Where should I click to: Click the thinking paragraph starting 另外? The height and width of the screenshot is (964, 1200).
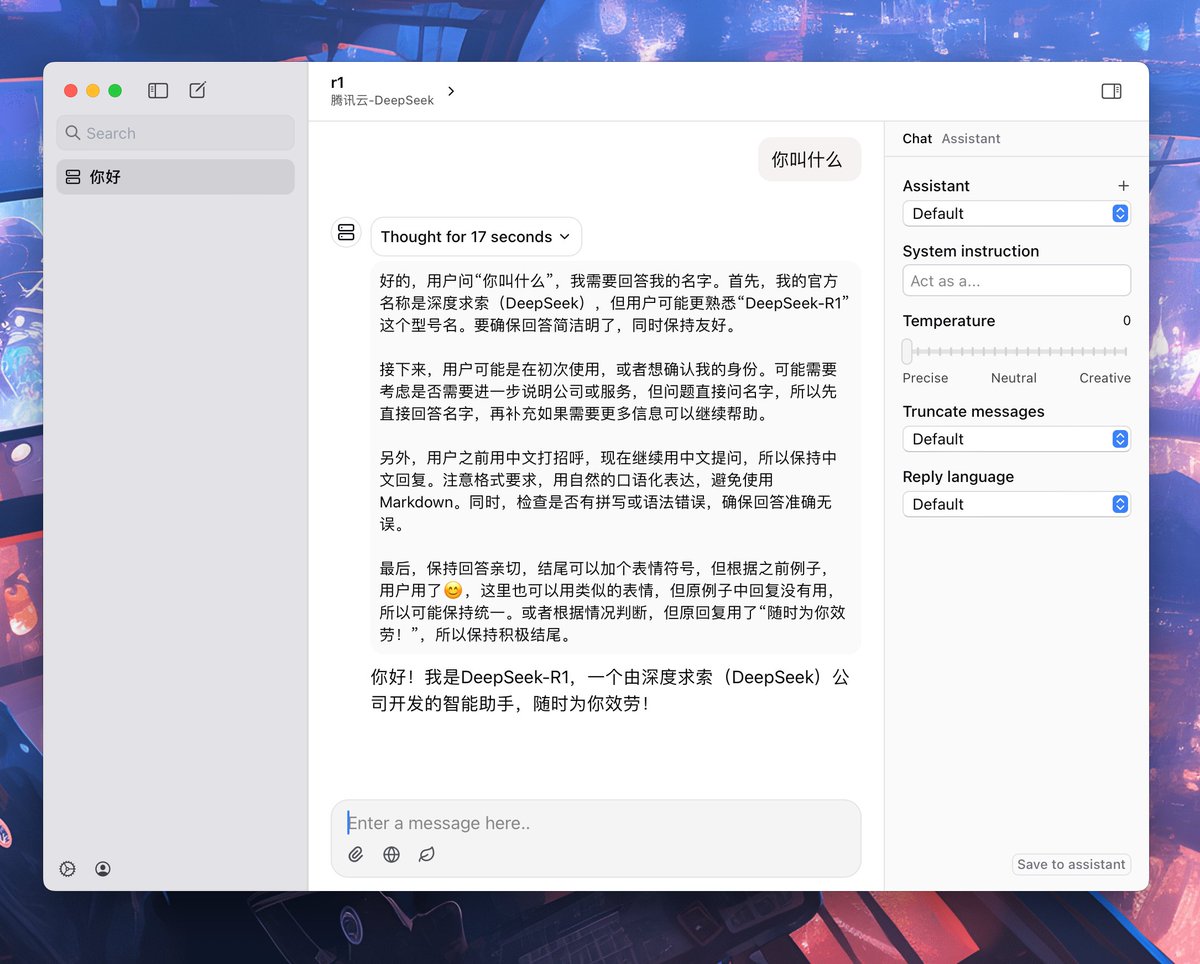point(608,491)
